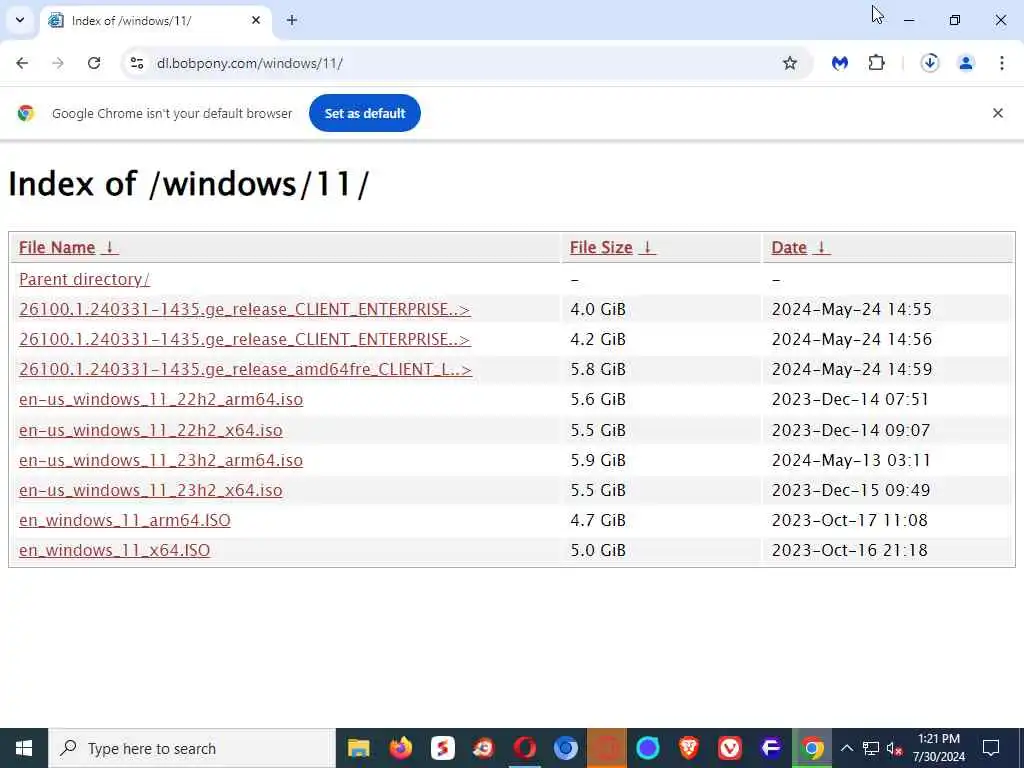Click the '5.8 GiB' size cell
Screen dimensions: 1024x768
click(598, 369)
